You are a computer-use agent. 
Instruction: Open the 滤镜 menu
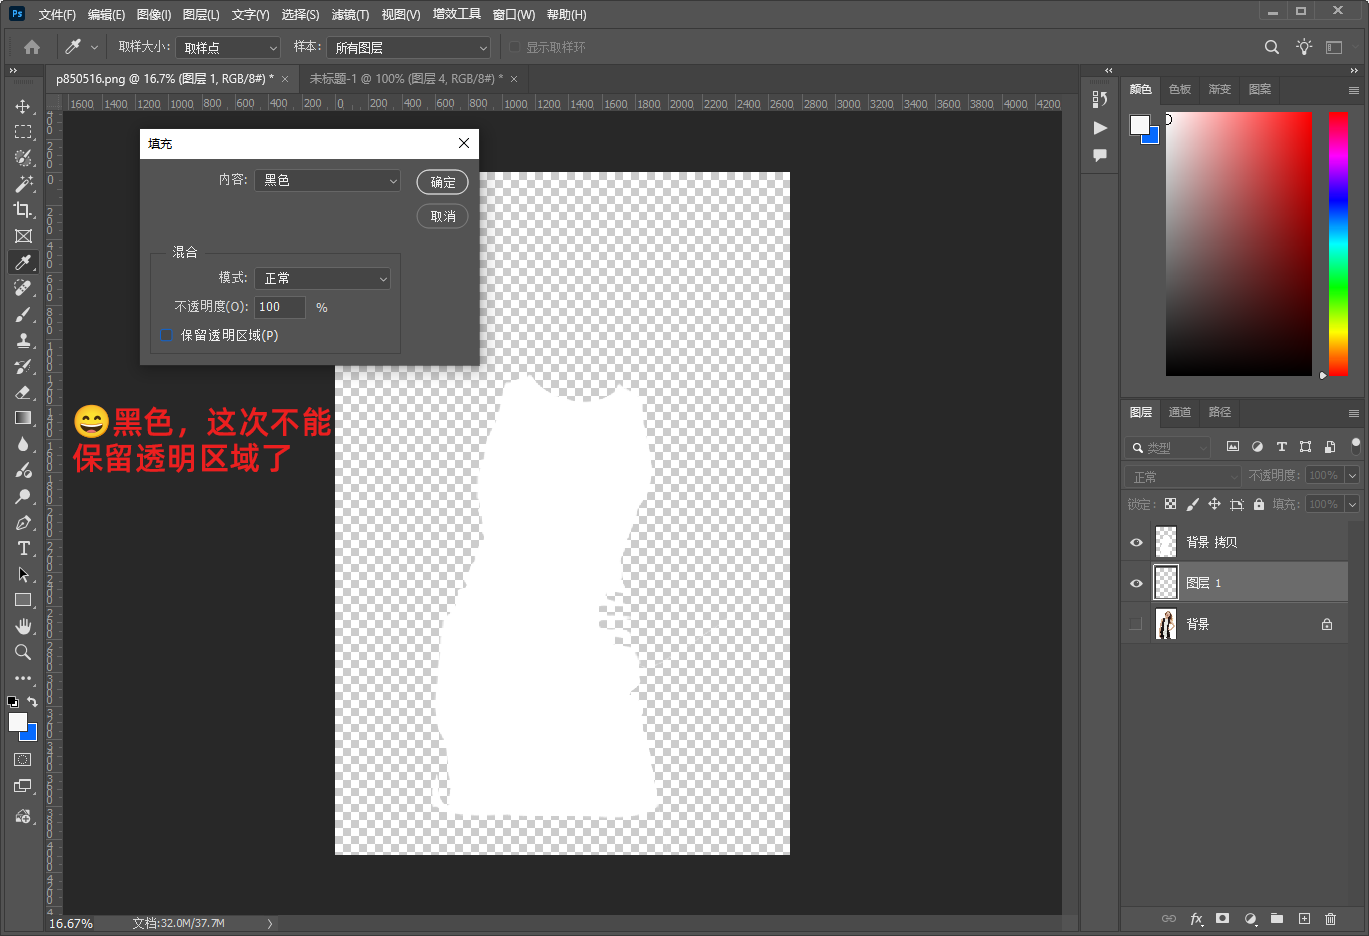[349, 14]
